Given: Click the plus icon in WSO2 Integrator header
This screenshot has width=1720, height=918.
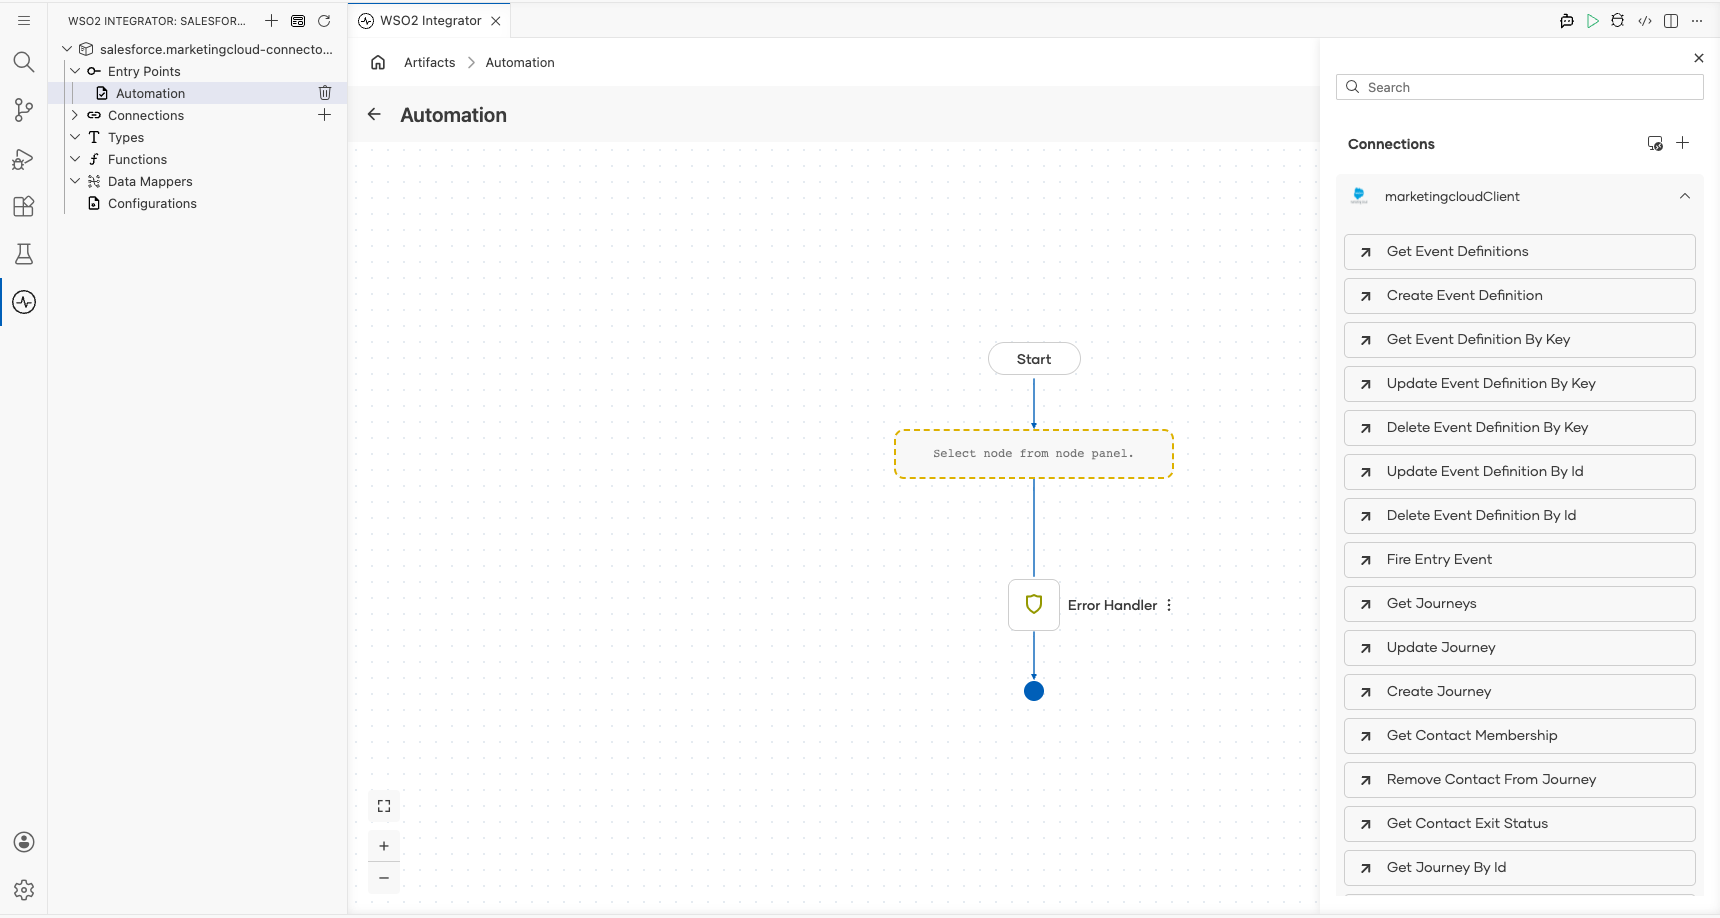Looking at the screenshot, I should (271, 20).
